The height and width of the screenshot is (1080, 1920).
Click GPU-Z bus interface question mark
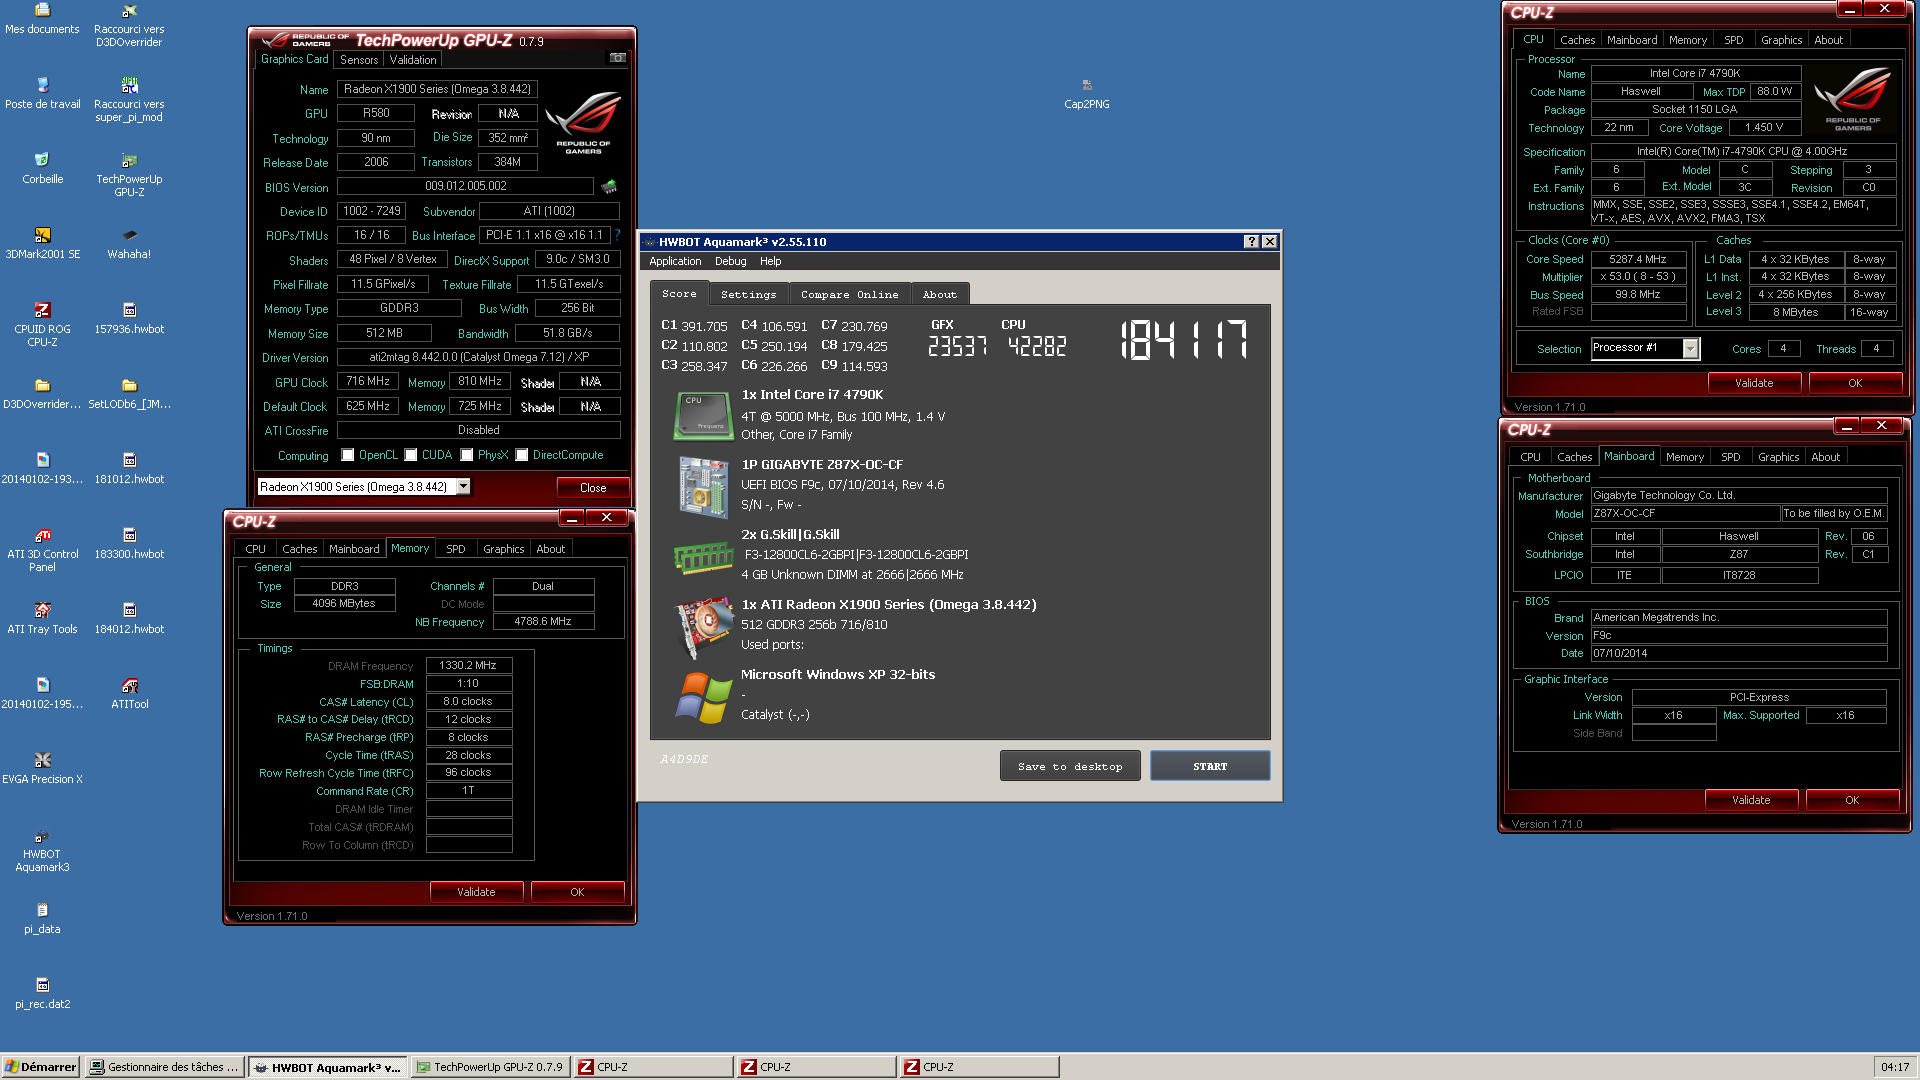coord(617,235)
